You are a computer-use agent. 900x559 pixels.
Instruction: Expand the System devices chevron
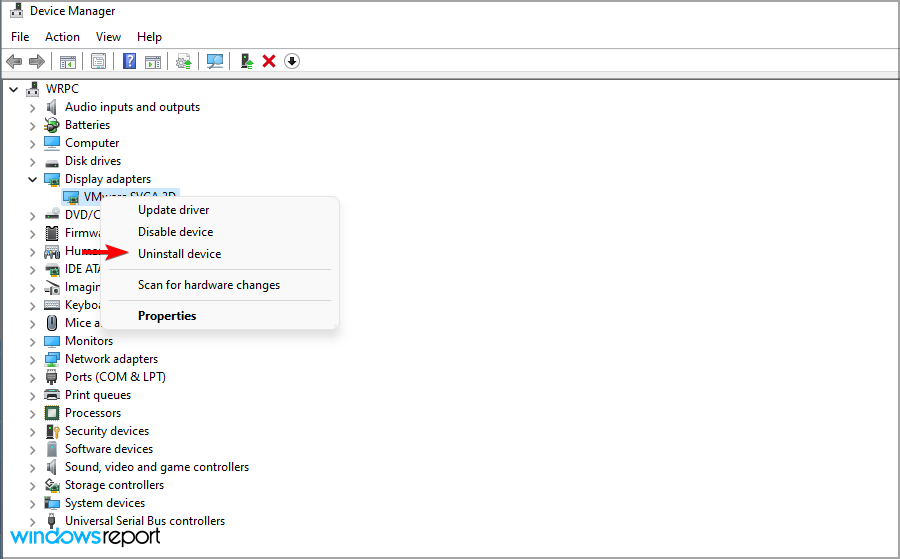coord(33,503)
